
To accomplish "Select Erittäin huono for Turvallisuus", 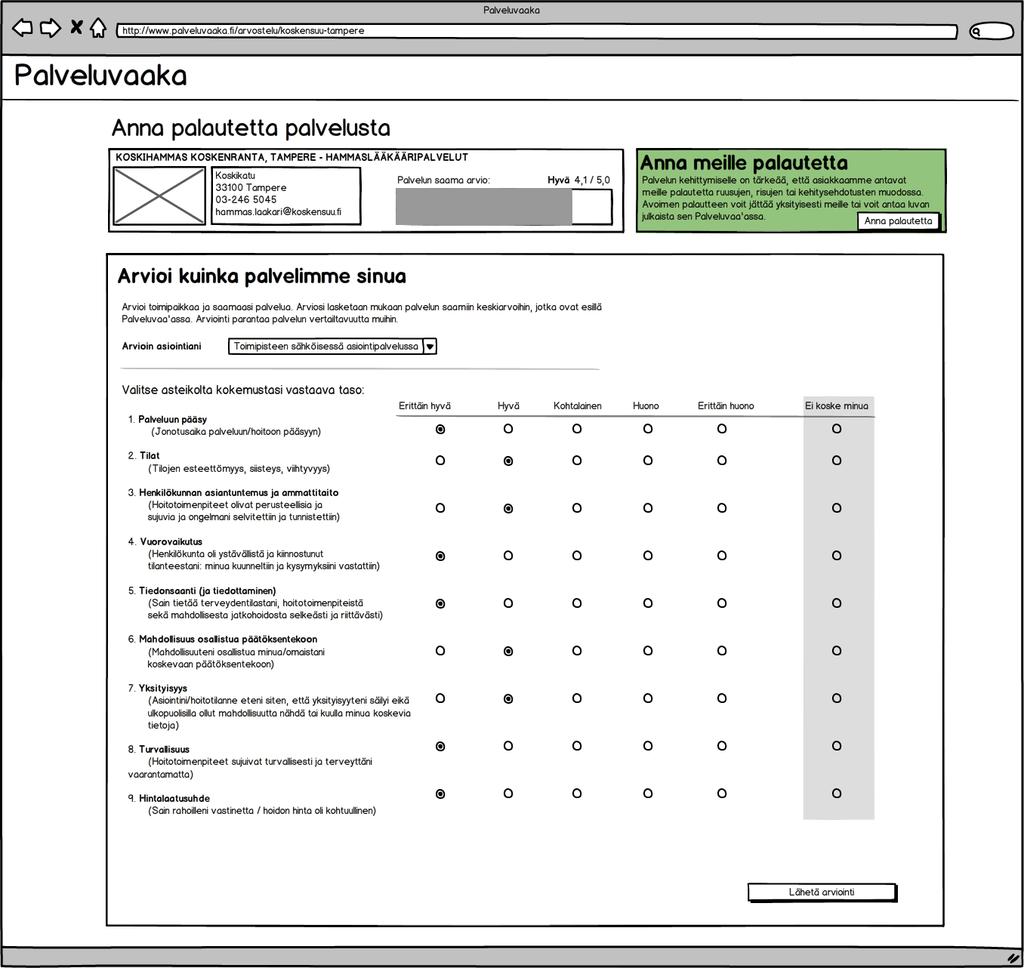I will pos(722,746).
